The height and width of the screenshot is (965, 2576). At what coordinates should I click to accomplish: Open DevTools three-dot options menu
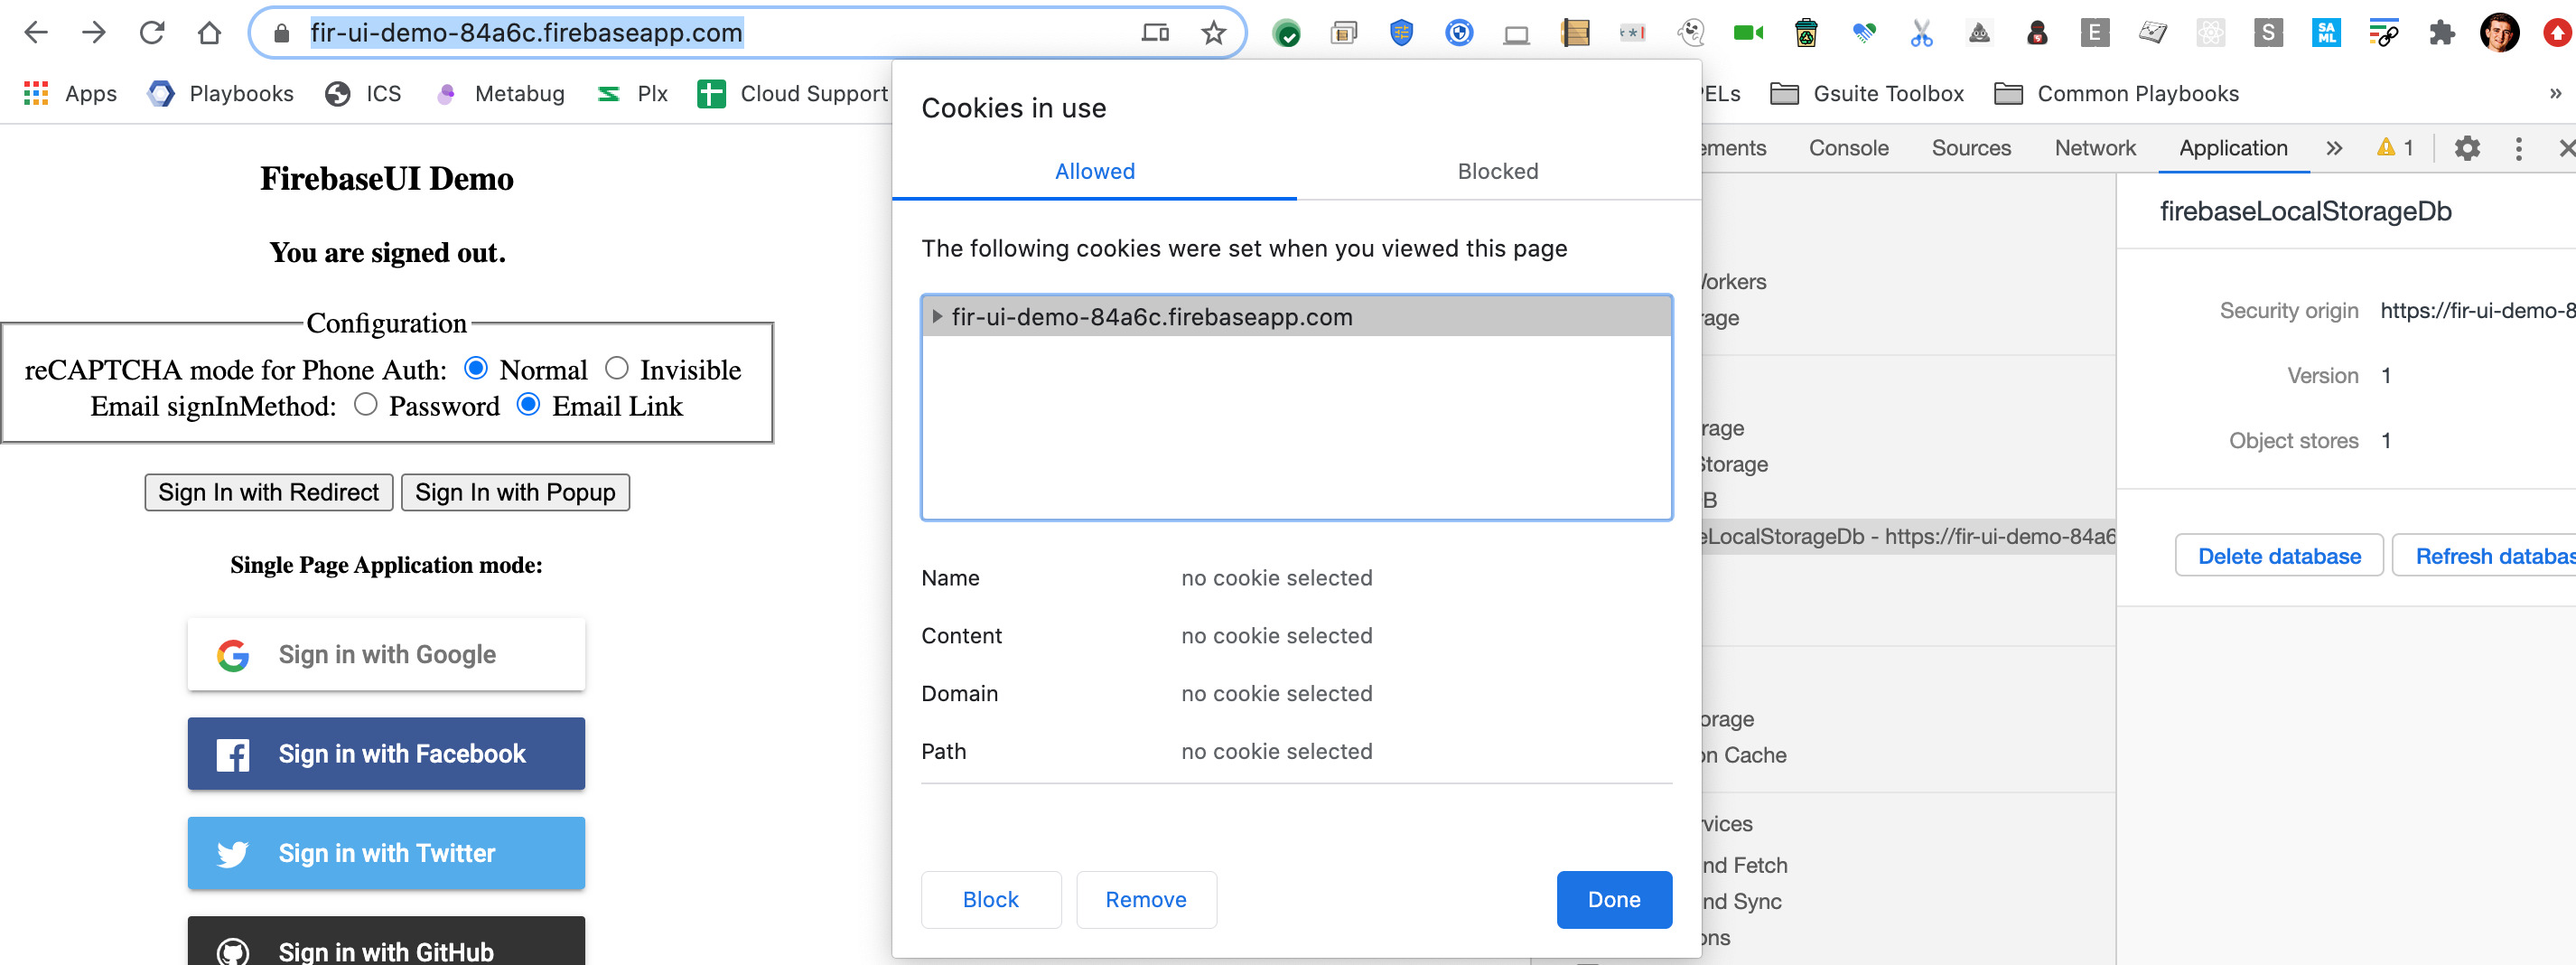pos(2518,148)
